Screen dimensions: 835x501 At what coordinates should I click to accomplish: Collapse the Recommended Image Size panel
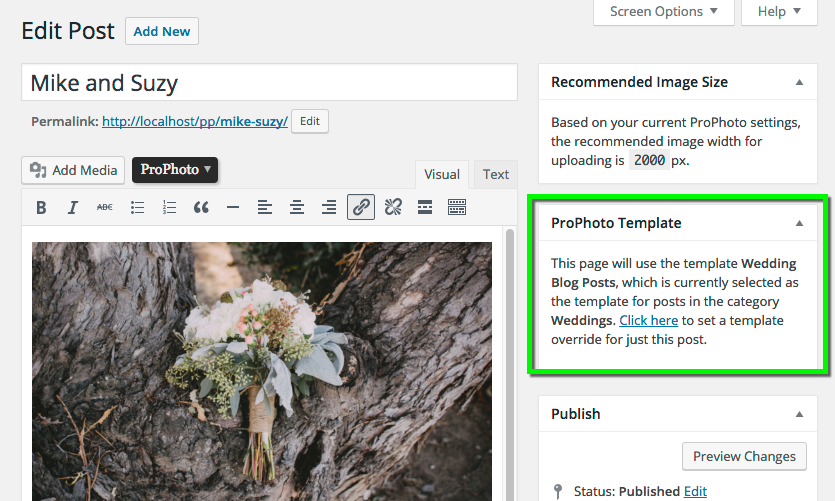point(799,83)
